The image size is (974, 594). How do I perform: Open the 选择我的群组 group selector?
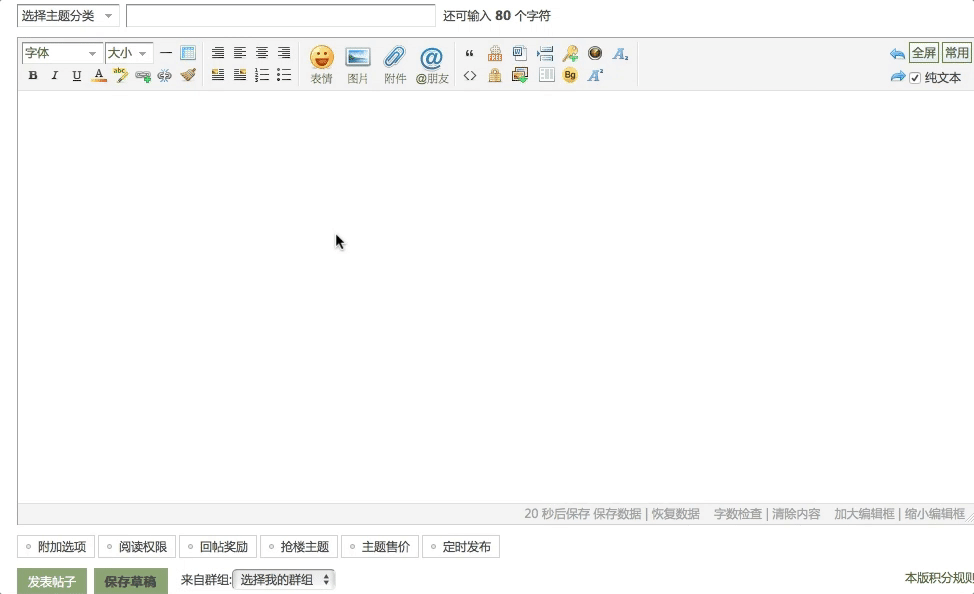(284, 580)
